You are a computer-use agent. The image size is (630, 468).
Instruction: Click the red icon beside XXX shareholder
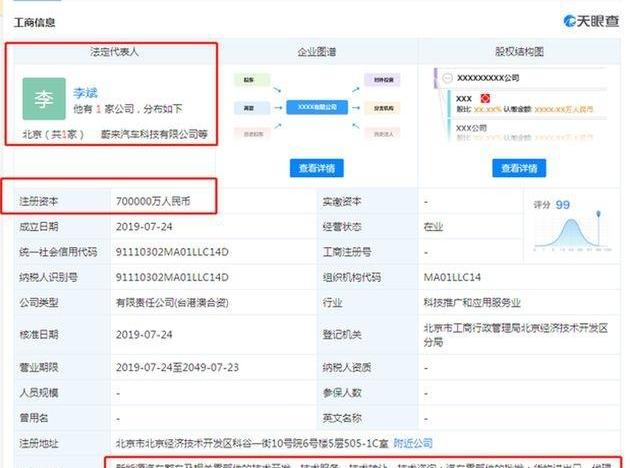click(485, 98)
